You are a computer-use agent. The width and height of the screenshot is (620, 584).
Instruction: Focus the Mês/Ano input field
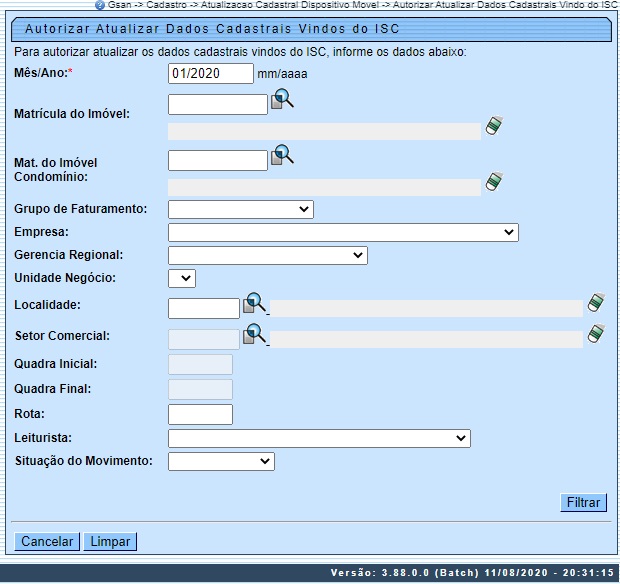(211, 73)
